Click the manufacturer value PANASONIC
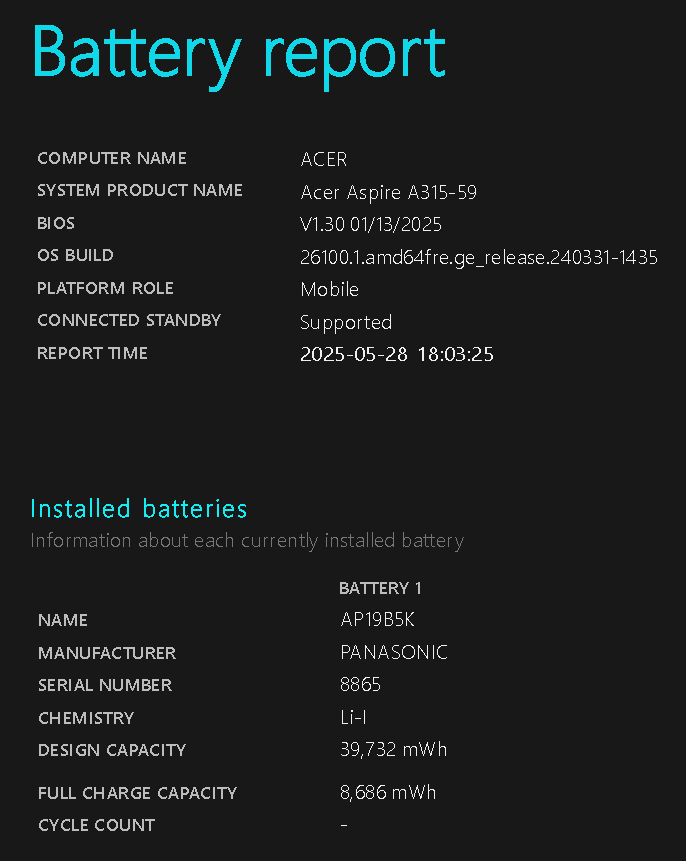 [x=394, y=652]
